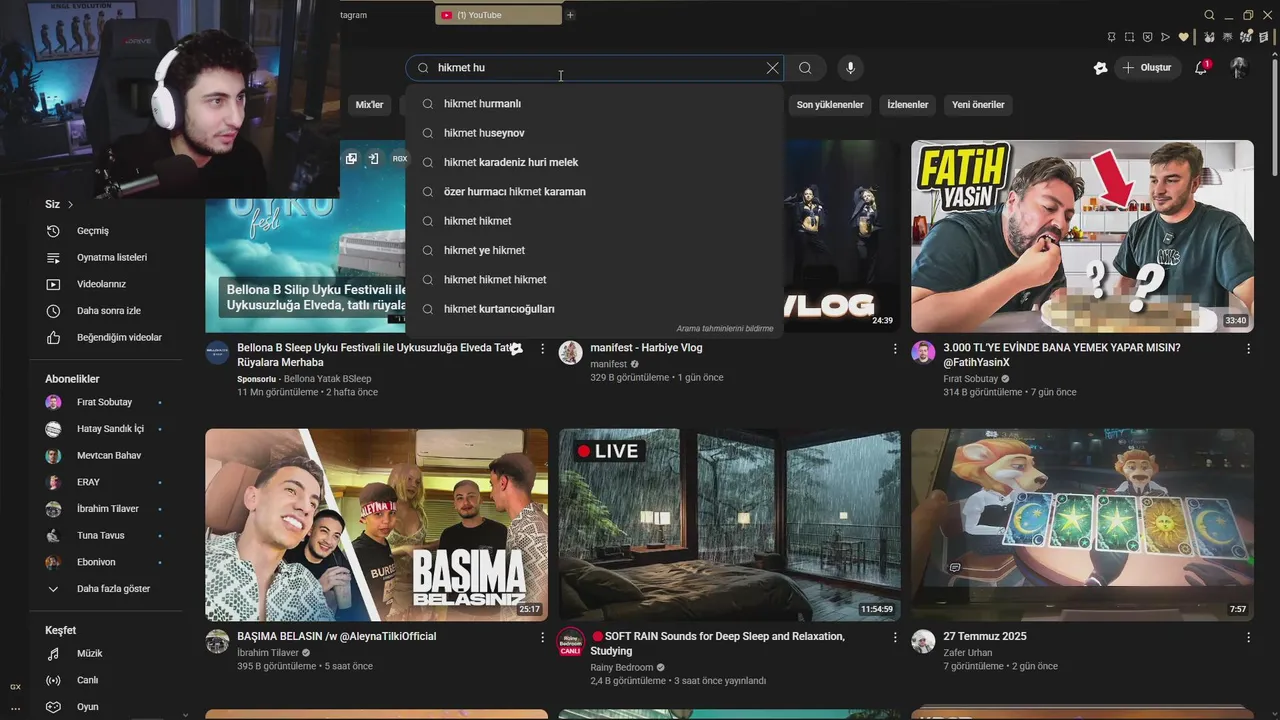Click the pop-out video icon over the Bellona ad

(x=351, y=158)
